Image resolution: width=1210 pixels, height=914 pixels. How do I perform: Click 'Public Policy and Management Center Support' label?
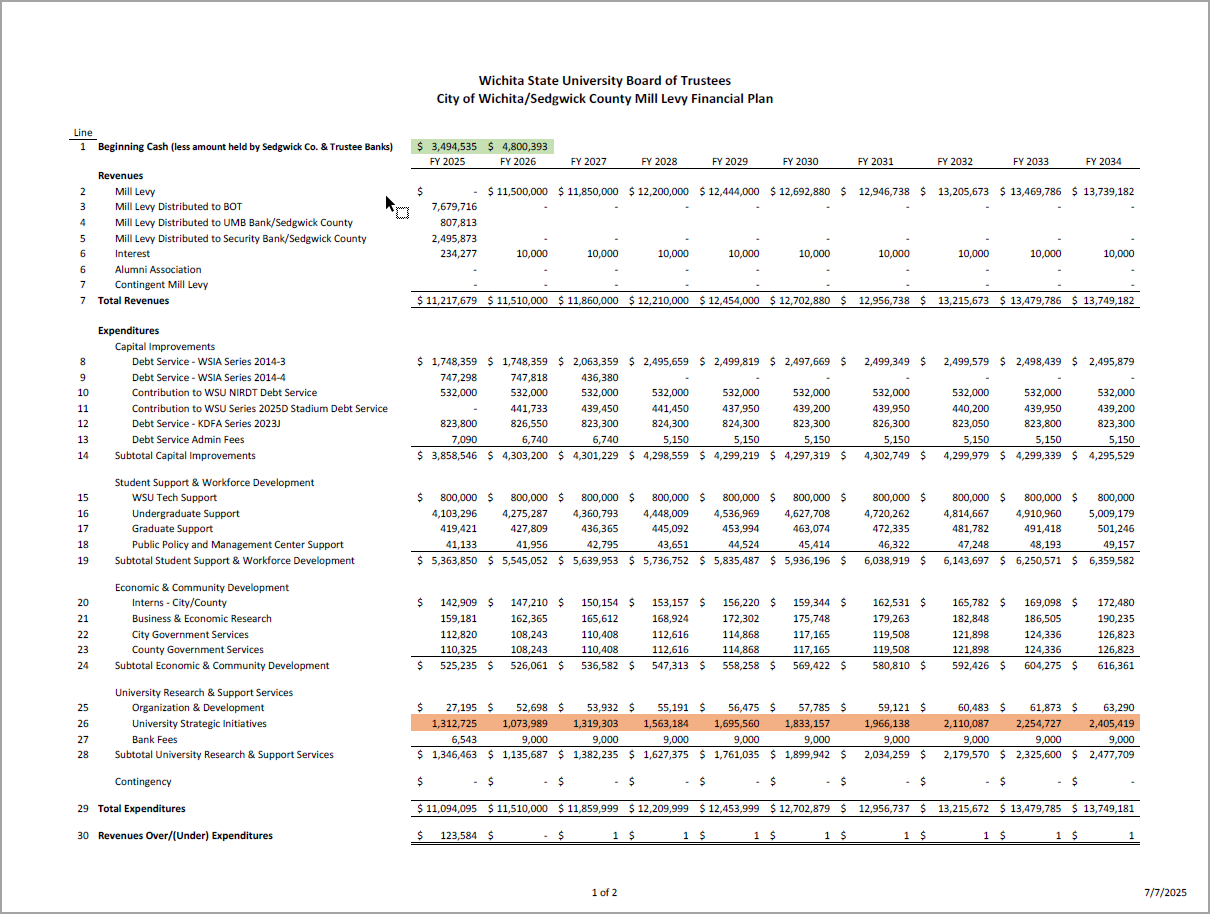(x=238, y=545)
